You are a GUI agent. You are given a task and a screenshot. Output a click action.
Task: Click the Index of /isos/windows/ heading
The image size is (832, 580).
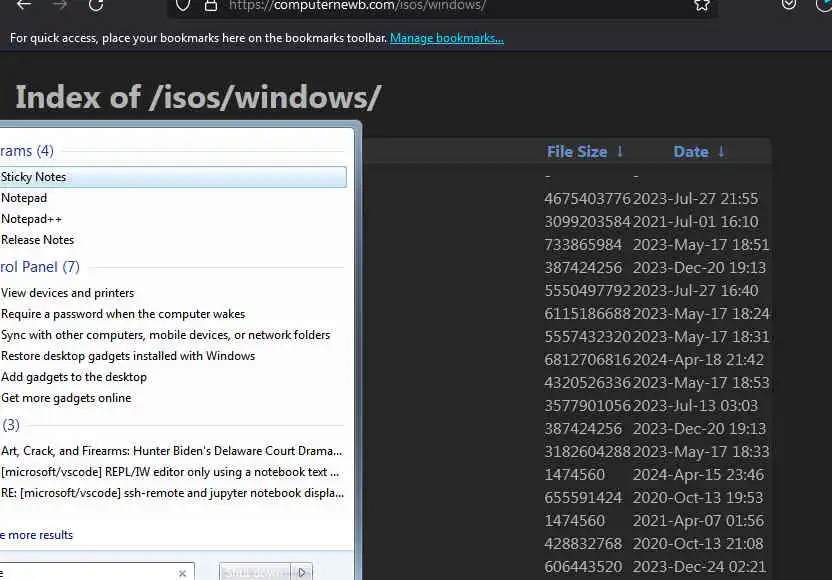[x=198, y=98]
